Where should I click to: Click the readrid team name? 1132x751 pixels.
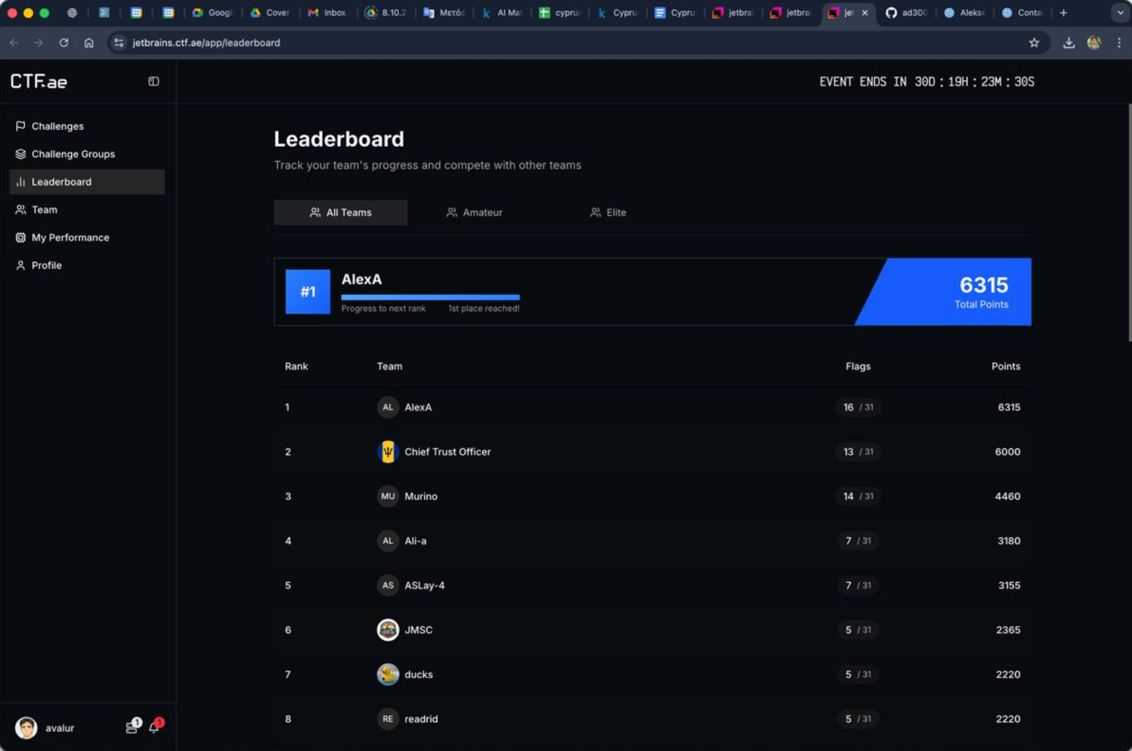tap(421, 719)
